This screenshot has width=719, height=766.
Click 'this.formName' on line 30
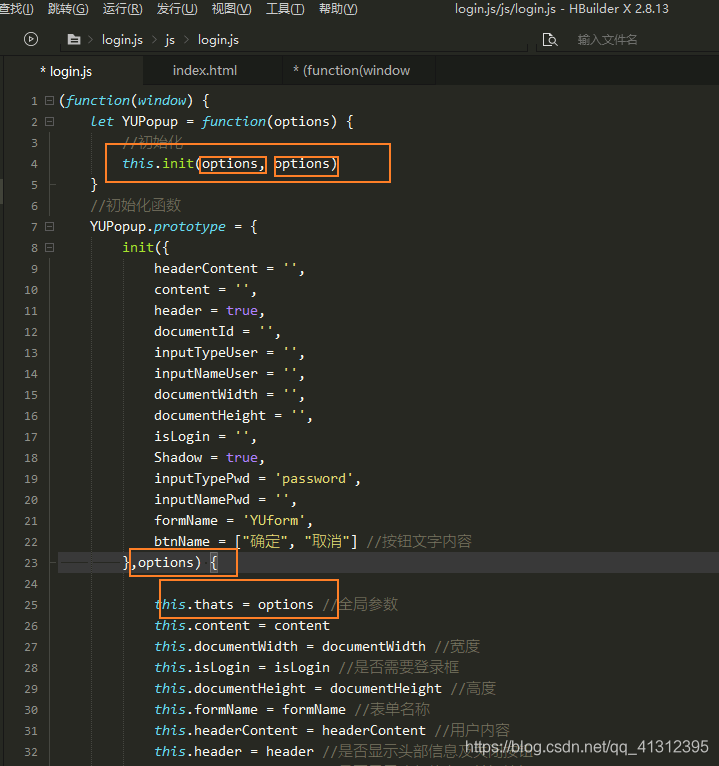tap(206, 710)
